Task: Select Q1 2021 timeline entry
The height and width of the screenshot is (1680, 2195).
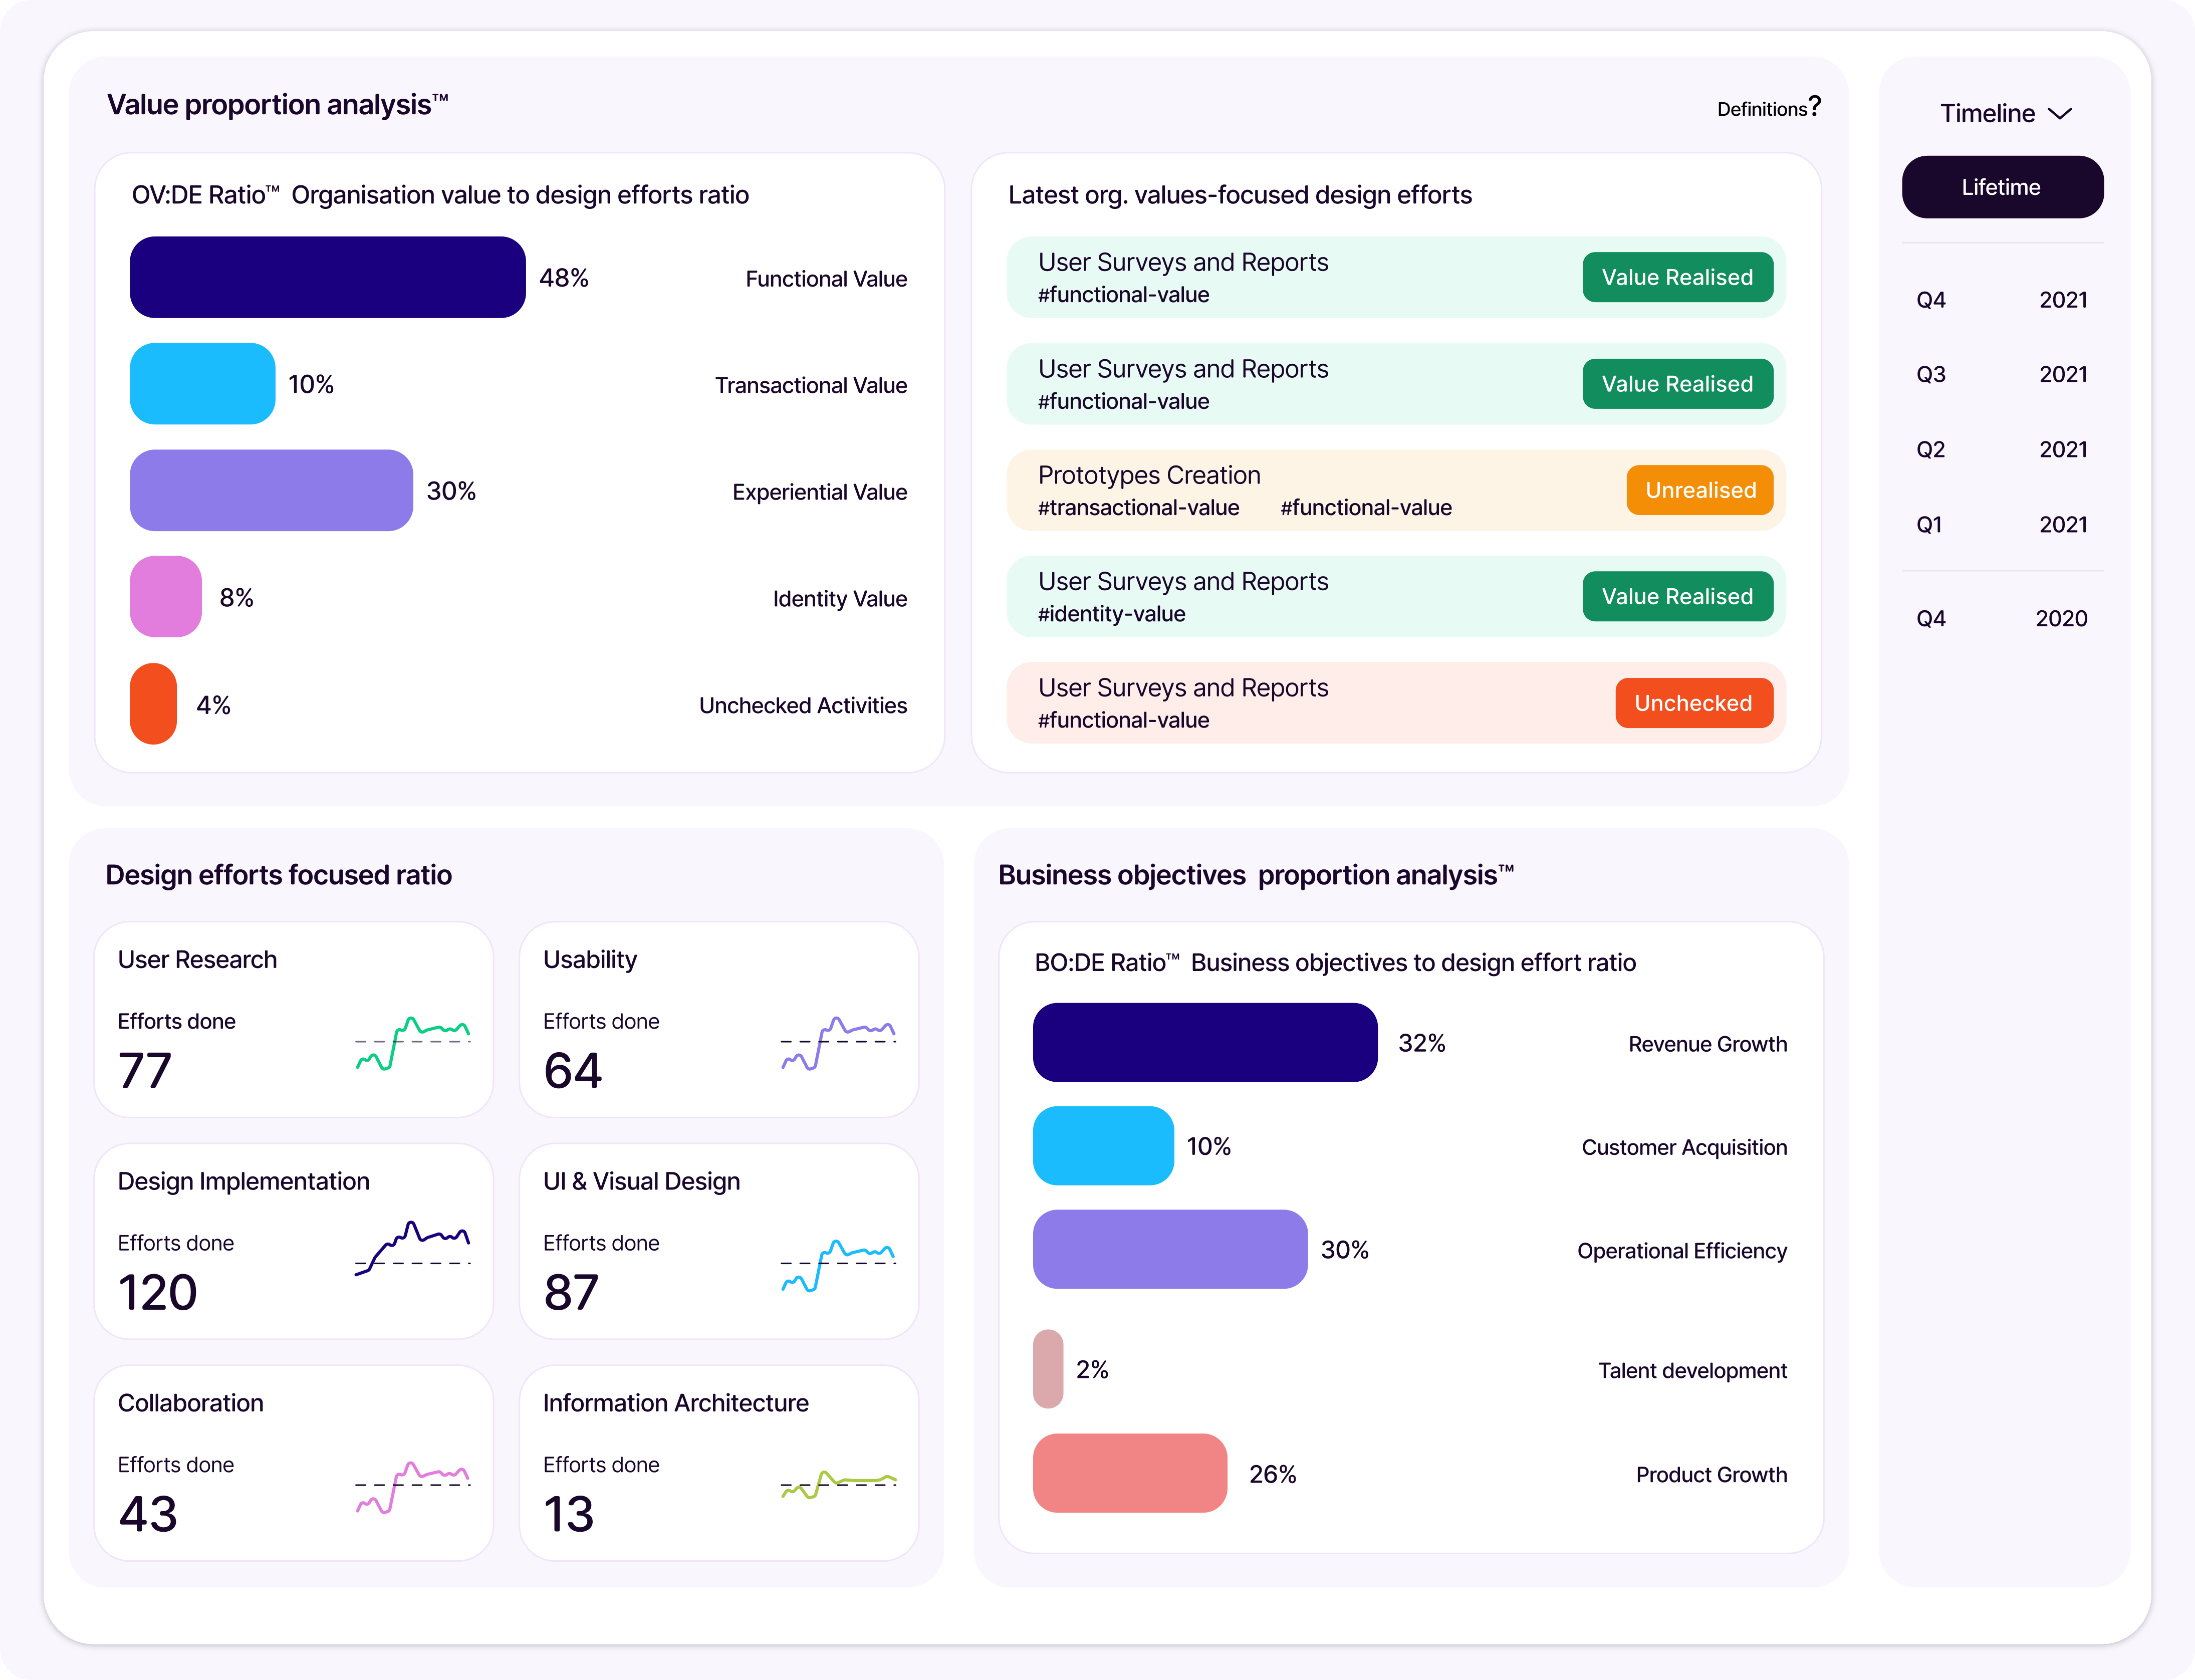Action: pos(2001,525)
